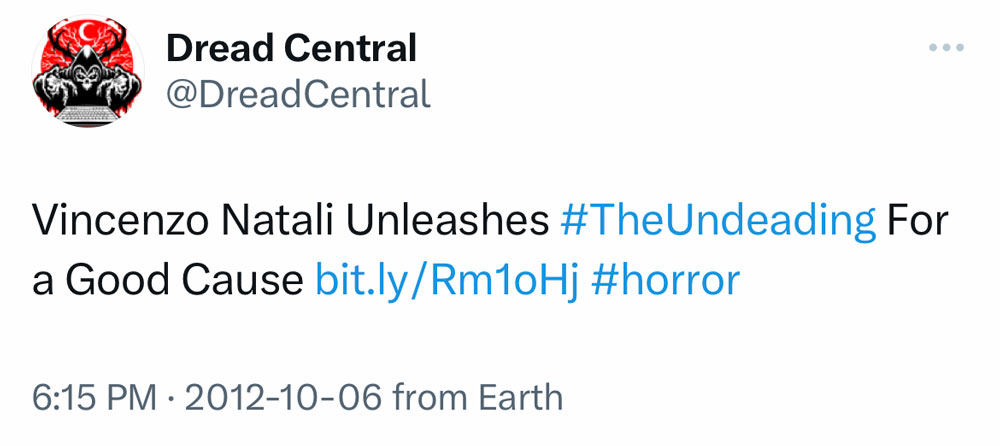Click the word "For" after the hashtag
1000x446 pixels.
pyautogui.click(x=915, y=221)
